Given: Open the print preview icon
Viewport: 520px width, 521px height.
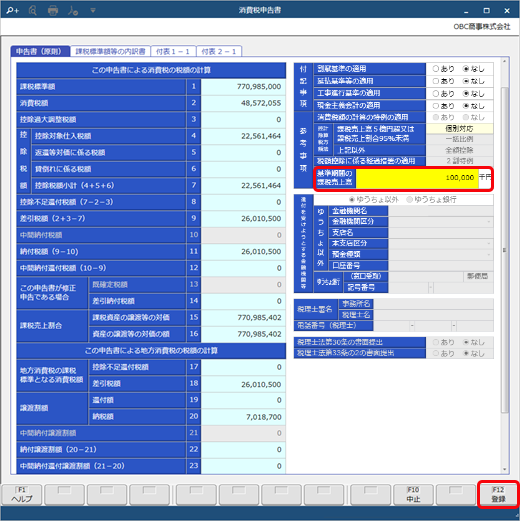Looking at the screenshot, I should click(33, 11).
